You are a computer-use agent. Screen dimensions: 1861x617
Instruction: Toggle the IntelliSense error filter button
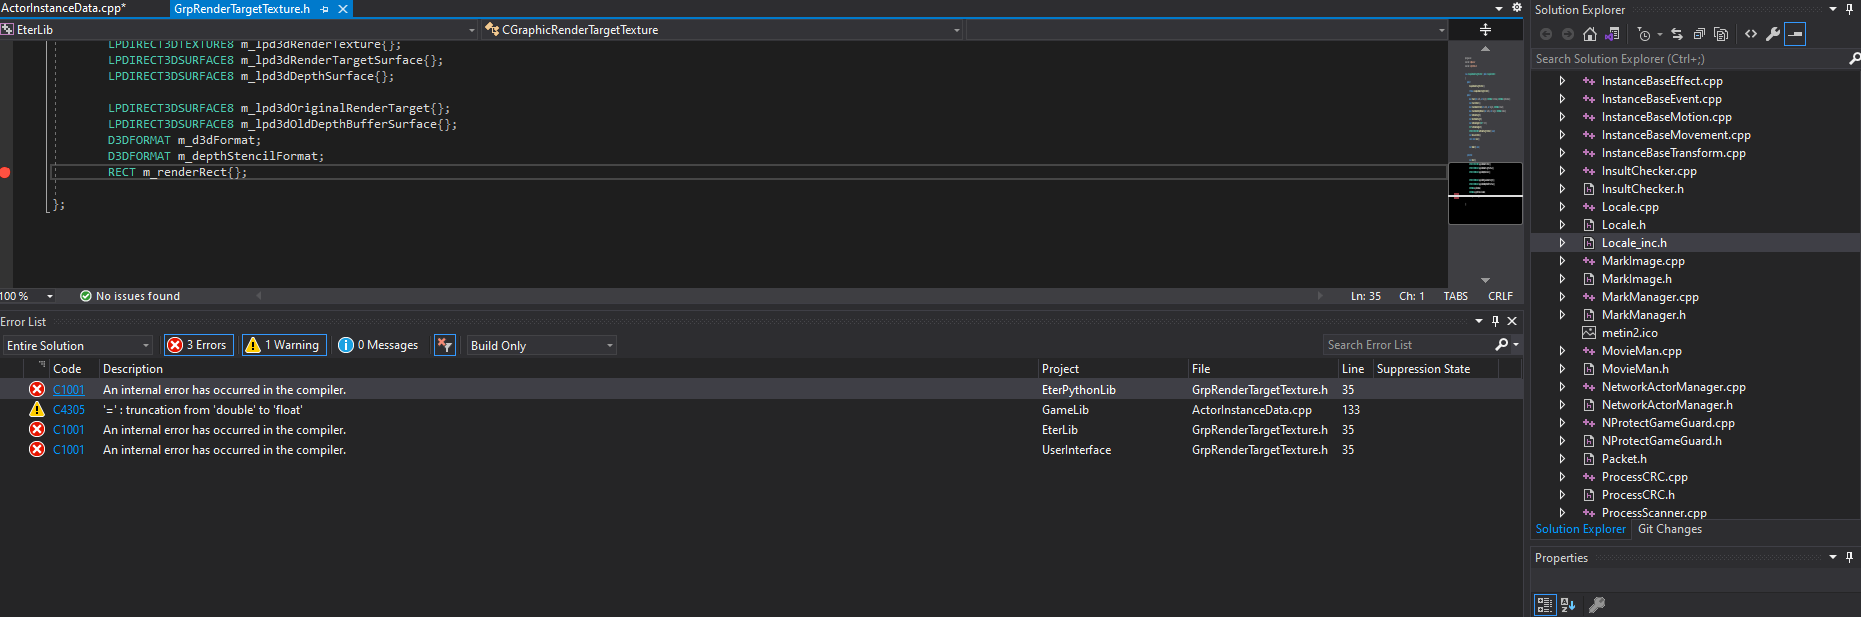click(445, 345)
